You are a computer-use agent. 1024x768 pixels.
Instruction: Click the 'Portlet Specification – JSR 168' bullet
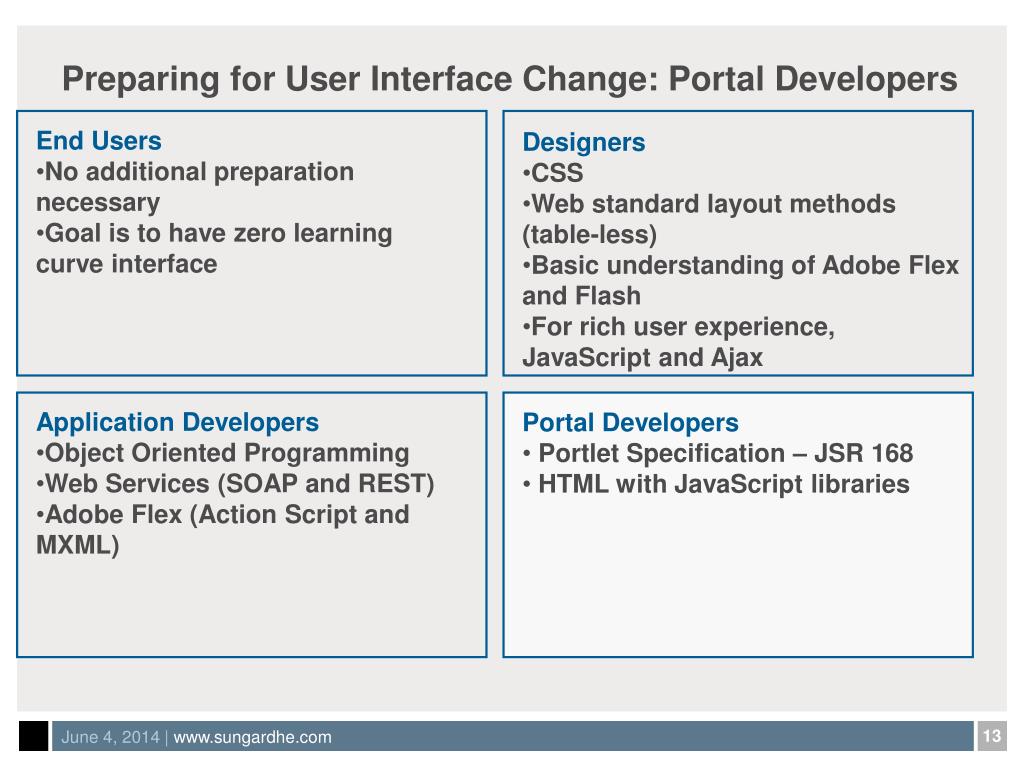click(718, 453)
